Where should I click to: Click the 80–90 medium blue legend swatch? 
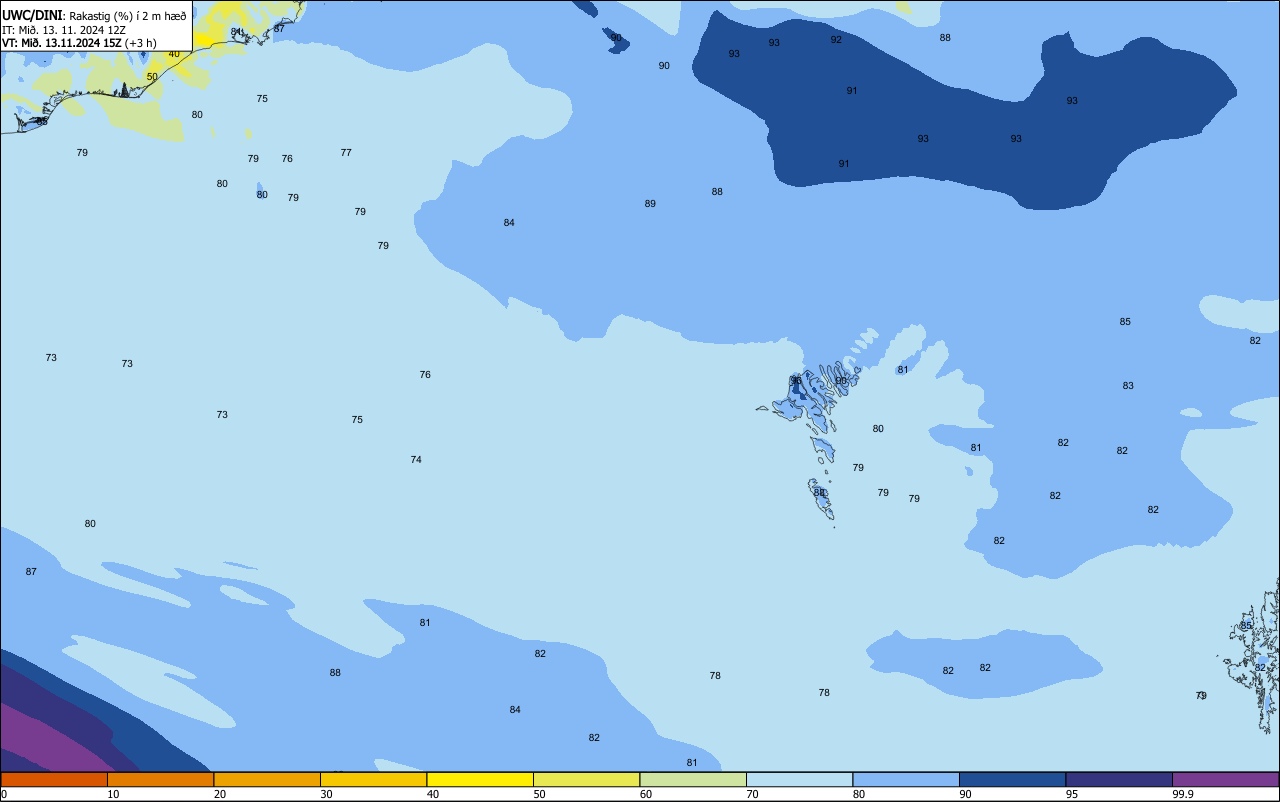click(x=906, y=779)
